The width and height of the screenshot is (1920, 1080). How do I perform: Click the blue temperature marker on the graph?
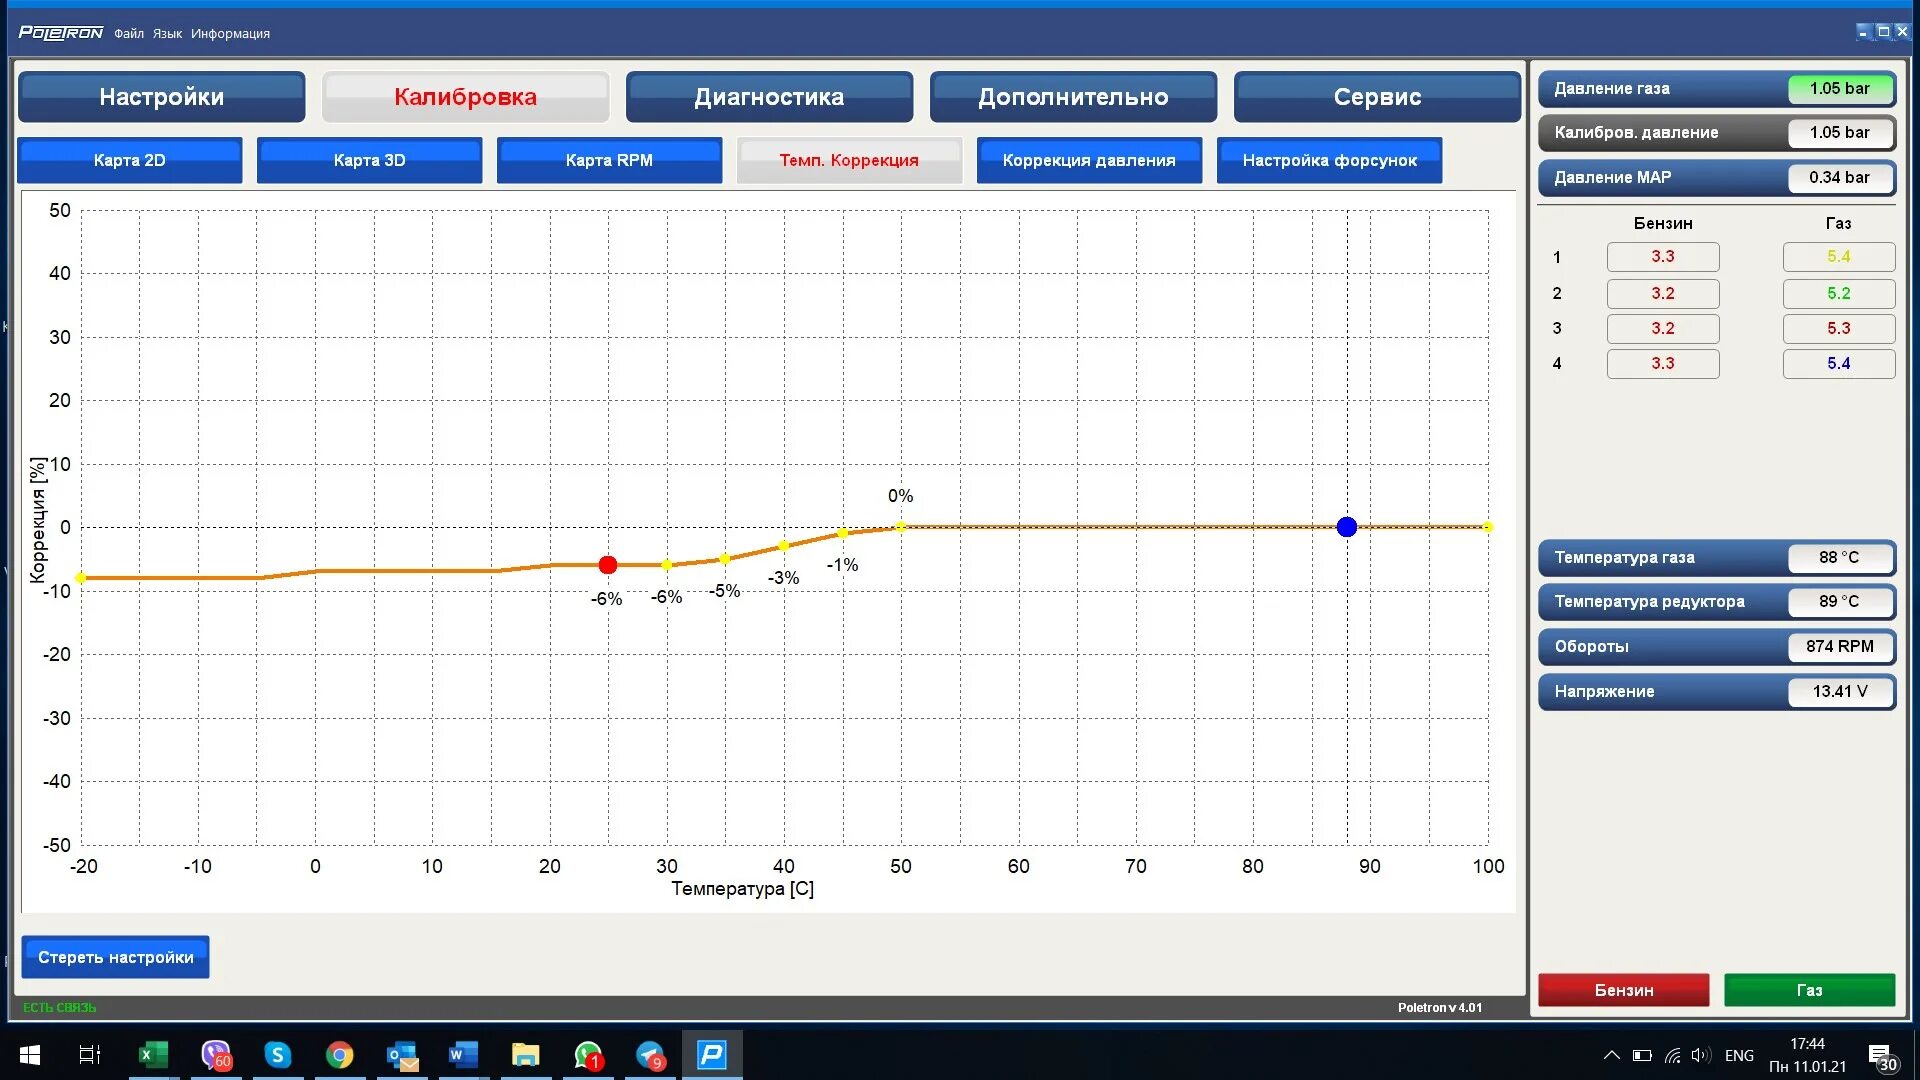[x=1347, y=527]
